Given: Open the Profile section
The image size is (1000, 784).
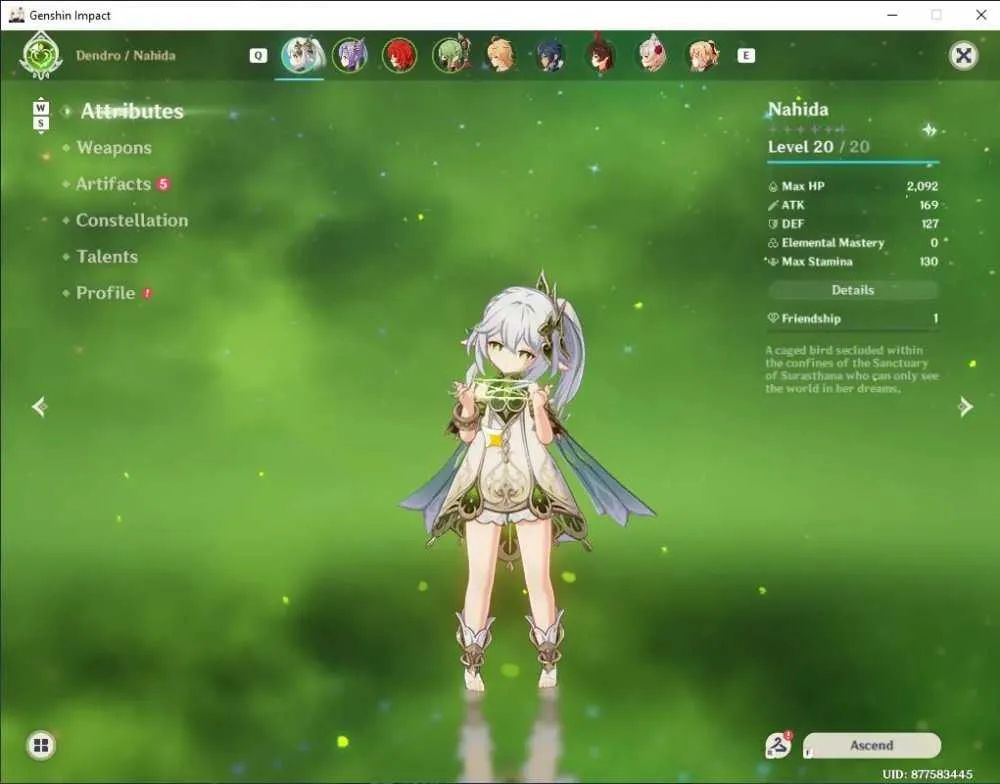Looking at the screenshot, I should 106,293.
